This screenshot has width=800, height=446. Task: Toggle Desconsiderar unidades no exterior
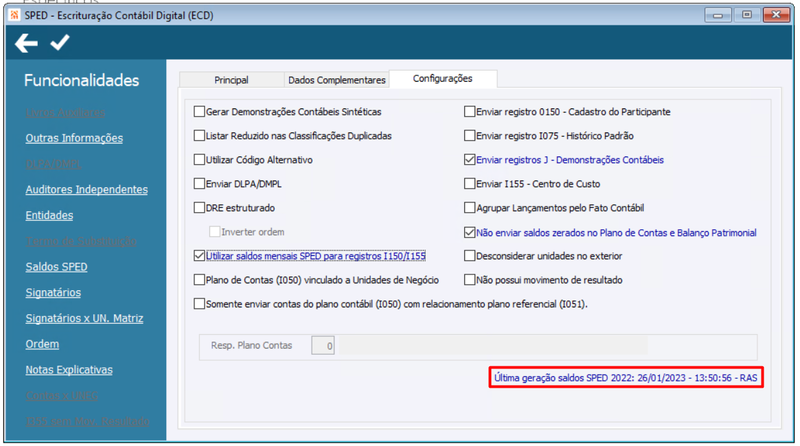tap(469, 256)
